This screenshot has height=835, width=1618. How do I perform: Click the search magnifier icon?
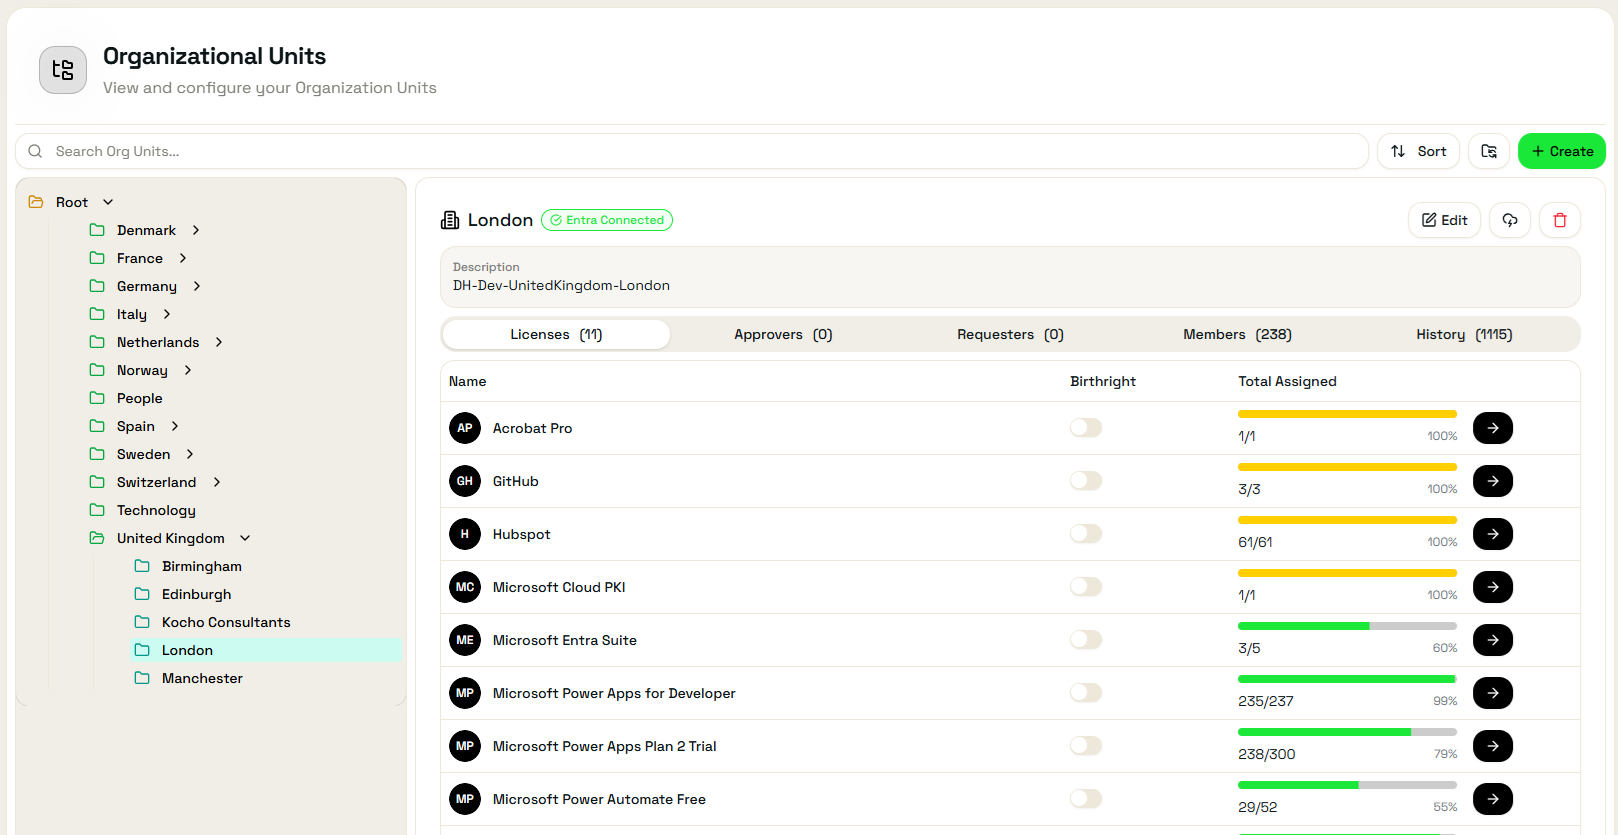(x=35, y=151)
